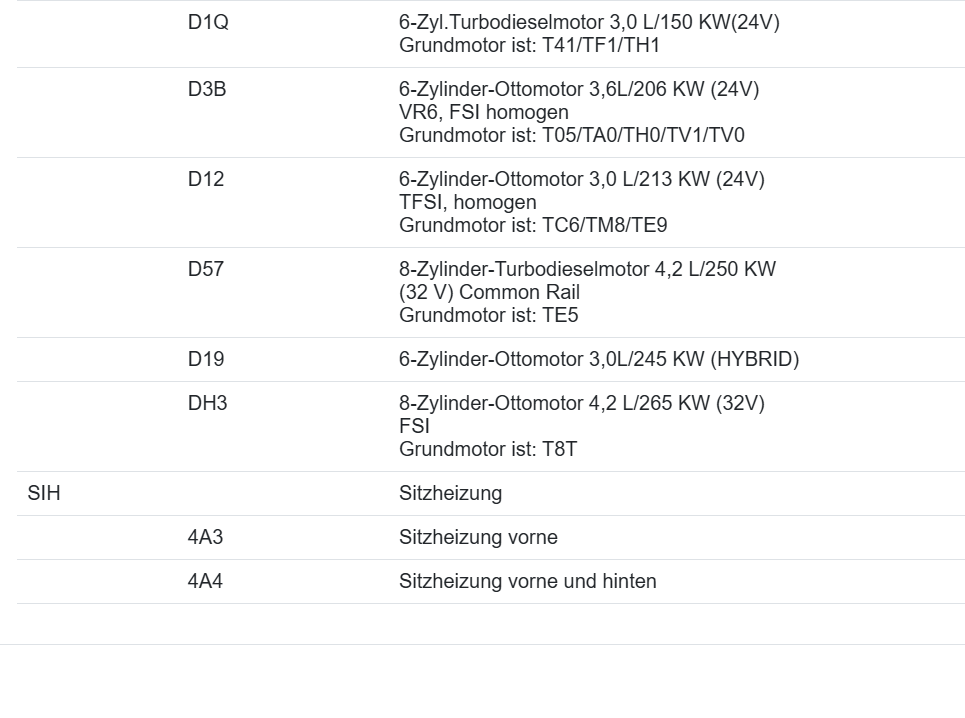
Task: Select the 3,0L/245 KW (HYBRID) description
Action: (599, 360)
